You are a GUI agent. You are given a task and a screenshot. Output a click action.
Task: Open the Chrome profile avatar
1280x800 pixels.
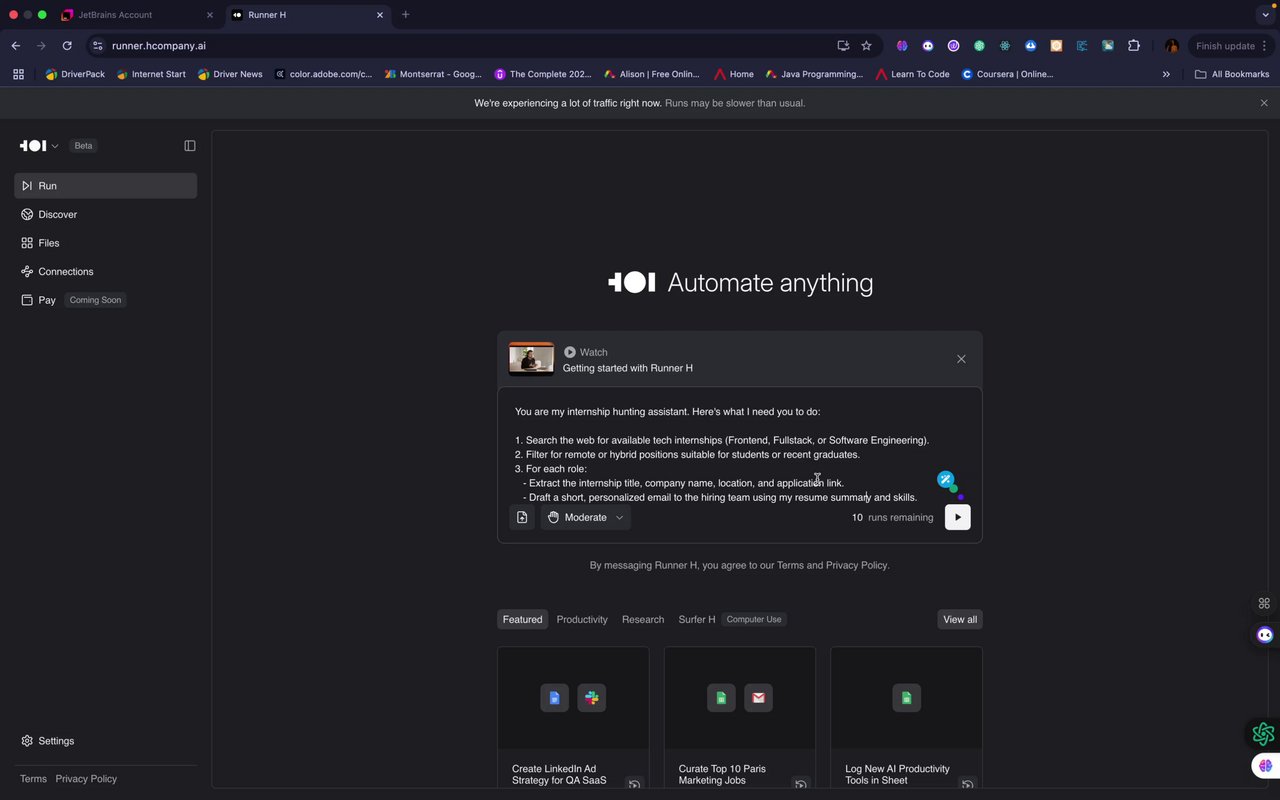[x=1172, y=46]
